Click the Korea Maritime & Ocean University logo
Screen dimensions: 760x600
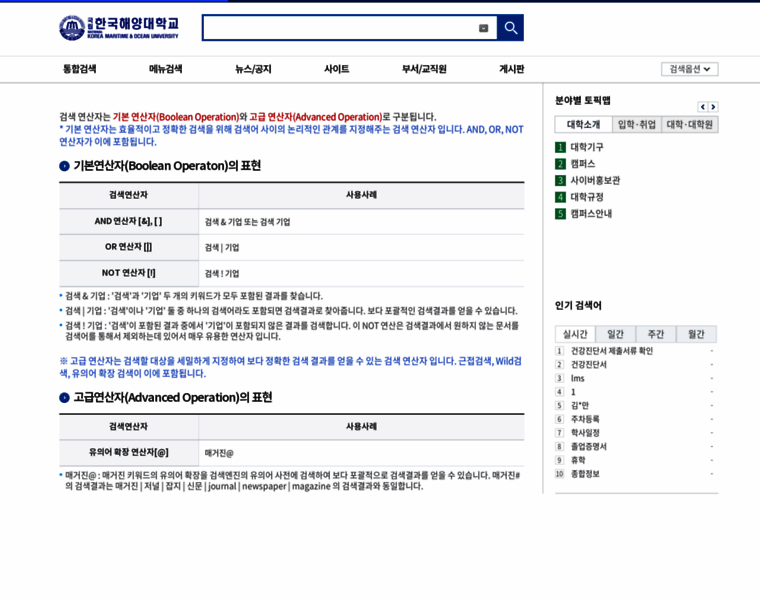[119, 28]
